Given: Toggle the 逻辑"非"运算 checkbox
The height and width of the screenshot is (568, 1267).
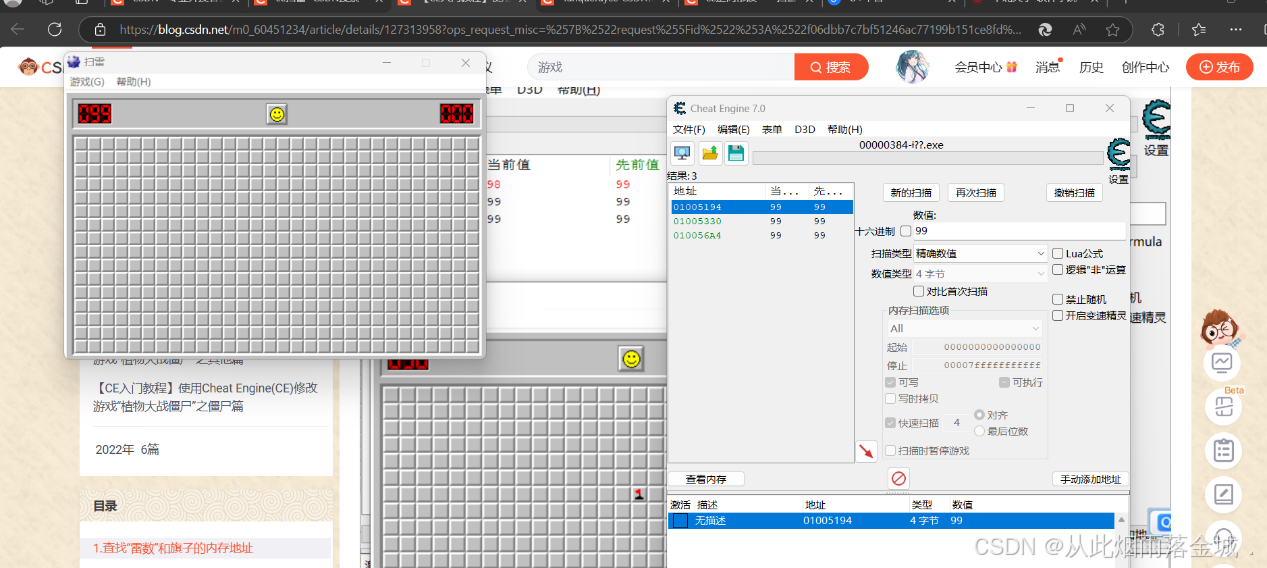Looking at the screenshot, I should tap(1058, 270).
